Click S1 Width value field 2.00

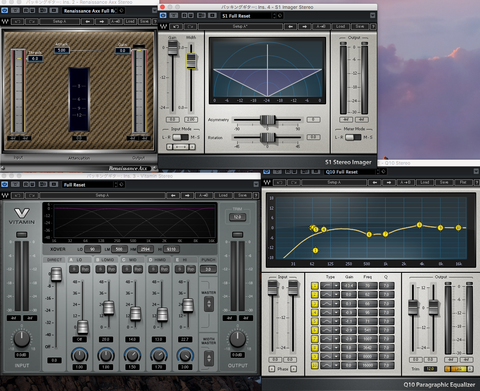(191, 119)
